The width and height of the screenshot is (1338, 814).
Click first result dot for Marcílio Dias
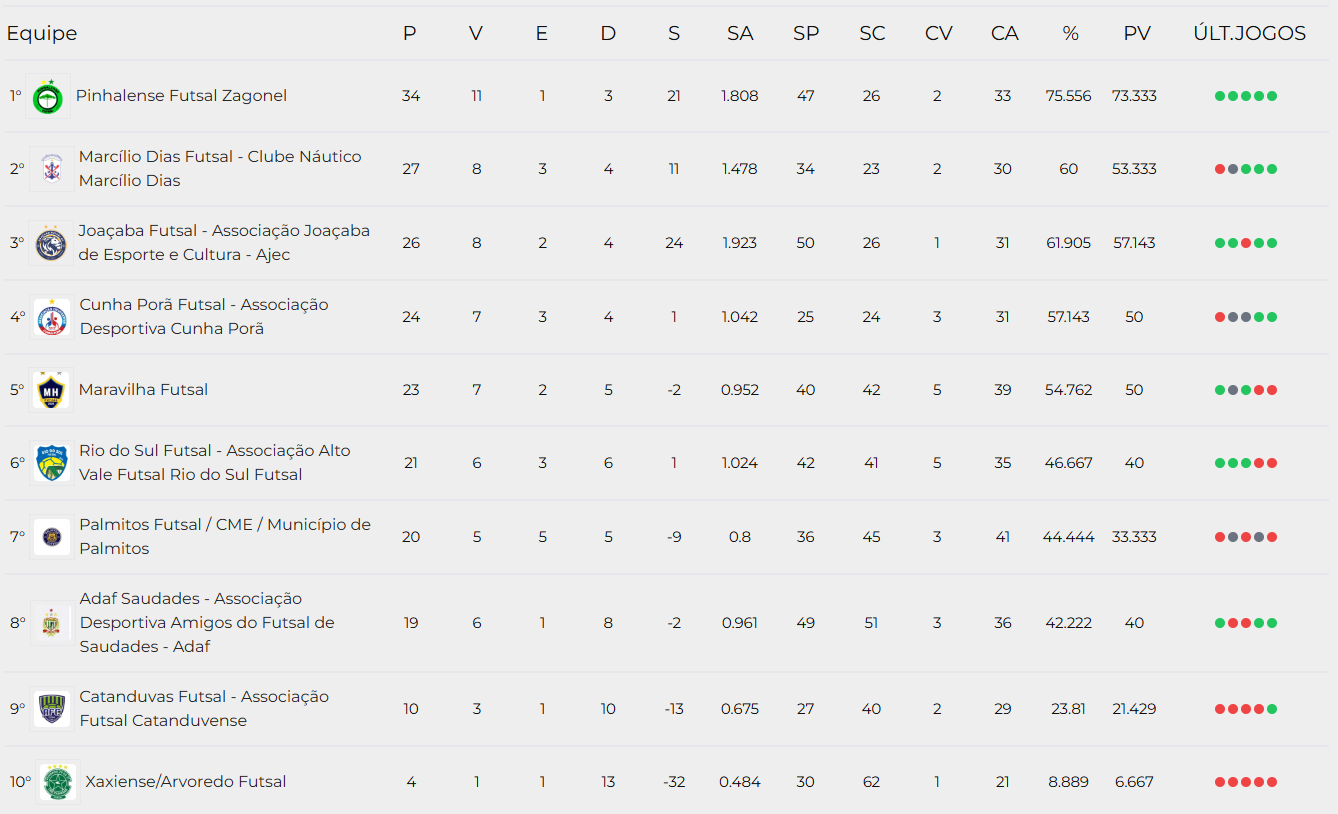coord(1220,169)
